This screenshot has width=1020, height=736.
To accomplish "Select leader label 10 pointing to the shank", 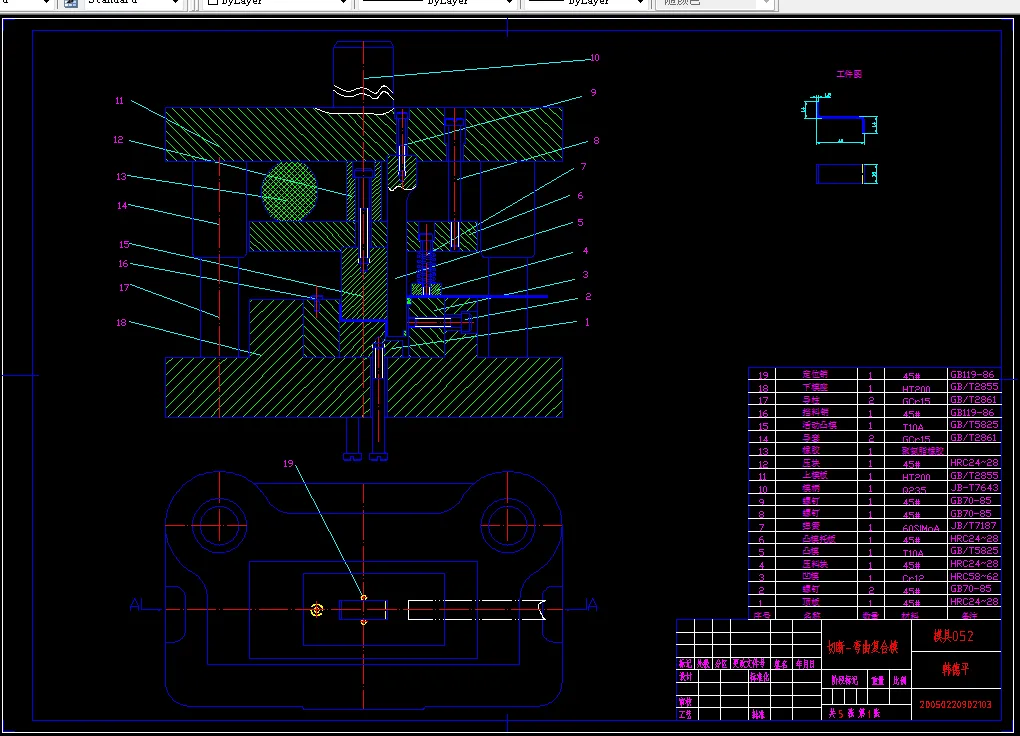I will pyautogui.click(x=595, y=58).
